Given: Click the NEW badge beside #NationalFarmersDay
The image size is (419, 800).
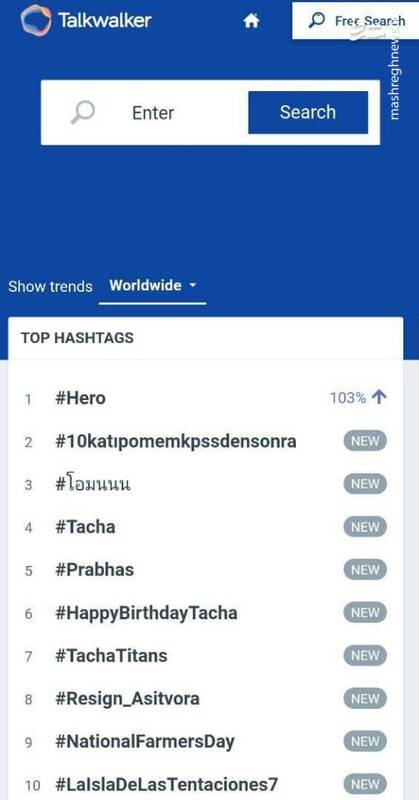Looking at the screenshot, I should 365,741.
